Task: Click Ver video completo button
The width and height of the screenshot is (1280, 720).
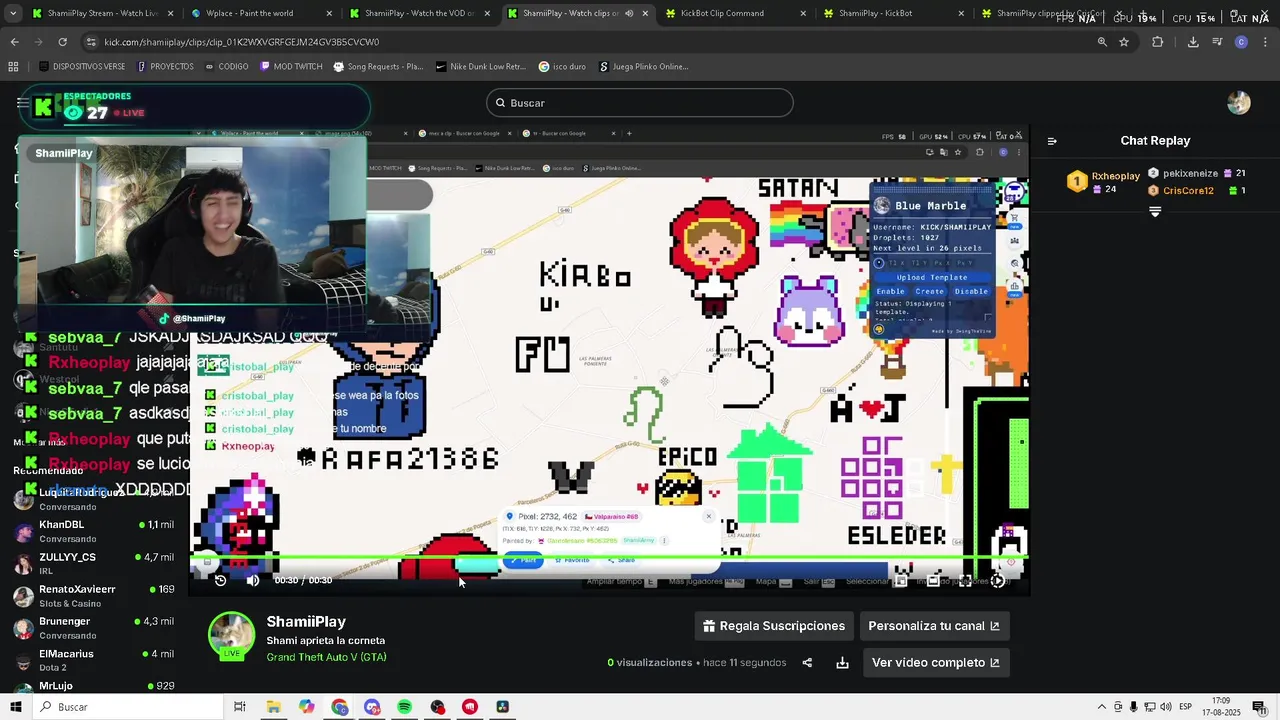Action: (x=935, y=662)
